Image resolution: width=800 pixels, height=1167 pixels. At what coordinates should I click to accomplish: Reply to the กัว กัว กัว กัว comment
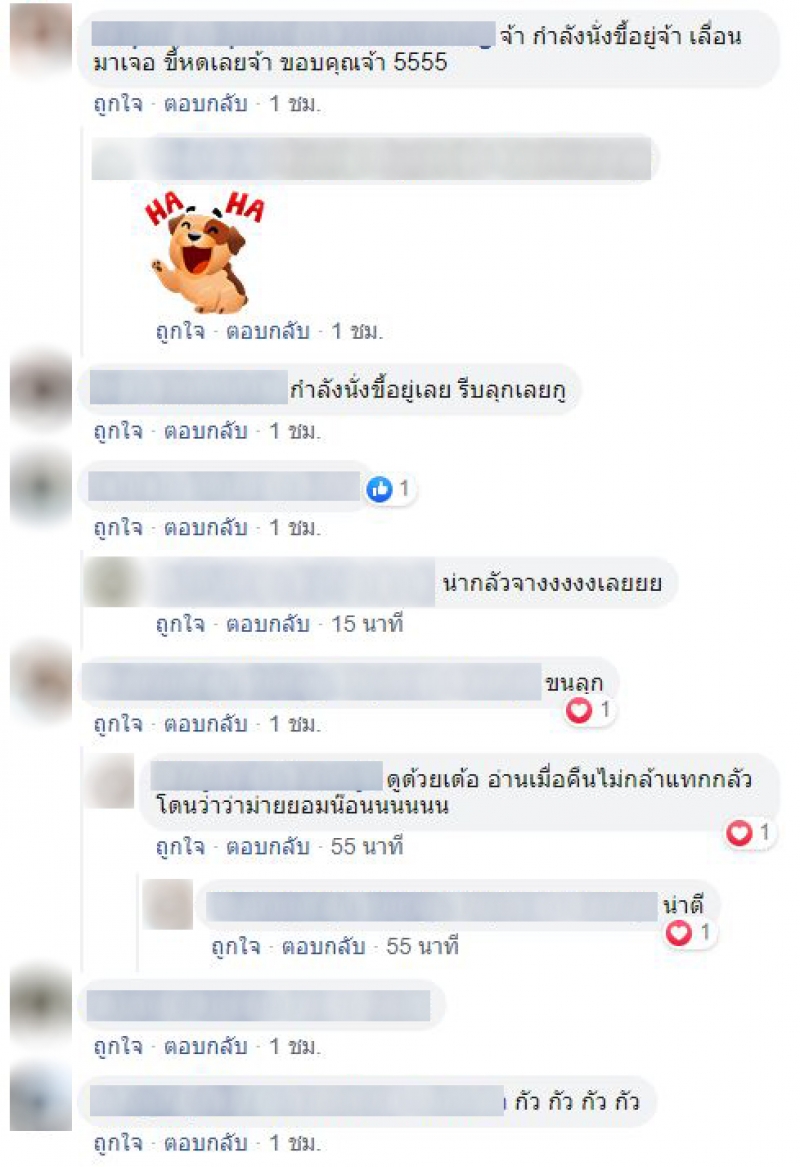(205, 1142)
